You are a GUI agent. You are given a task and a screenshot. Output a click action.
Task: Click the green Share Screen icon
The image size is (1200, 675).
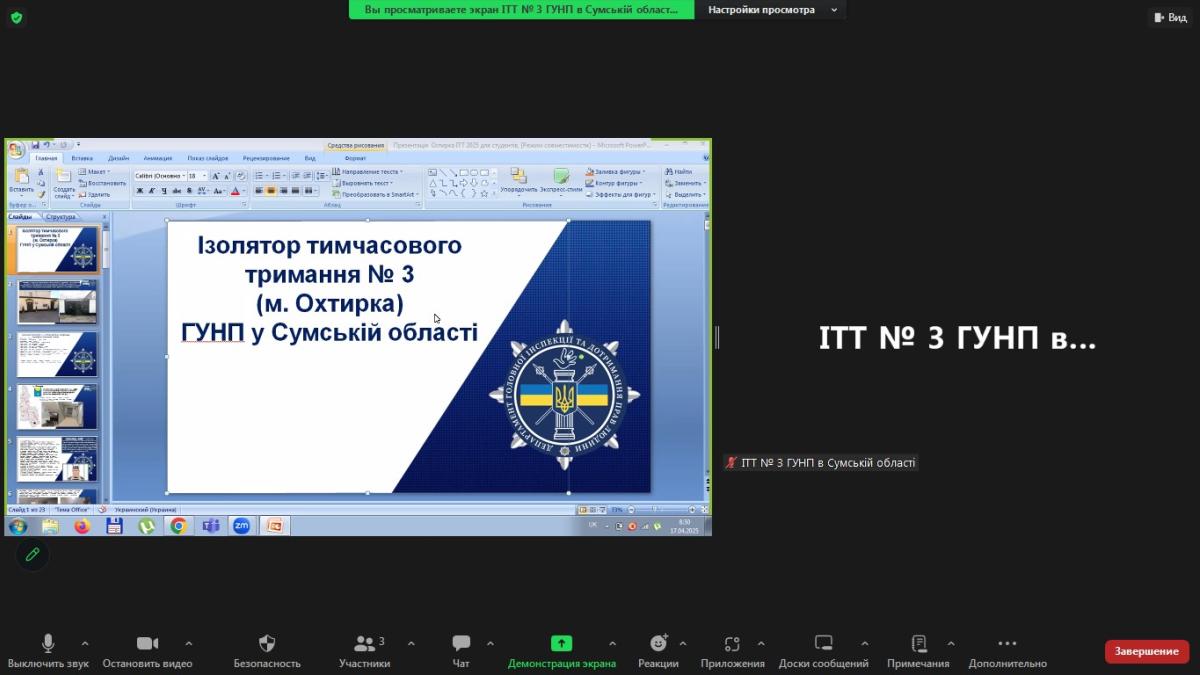click(x=561, y=644)
